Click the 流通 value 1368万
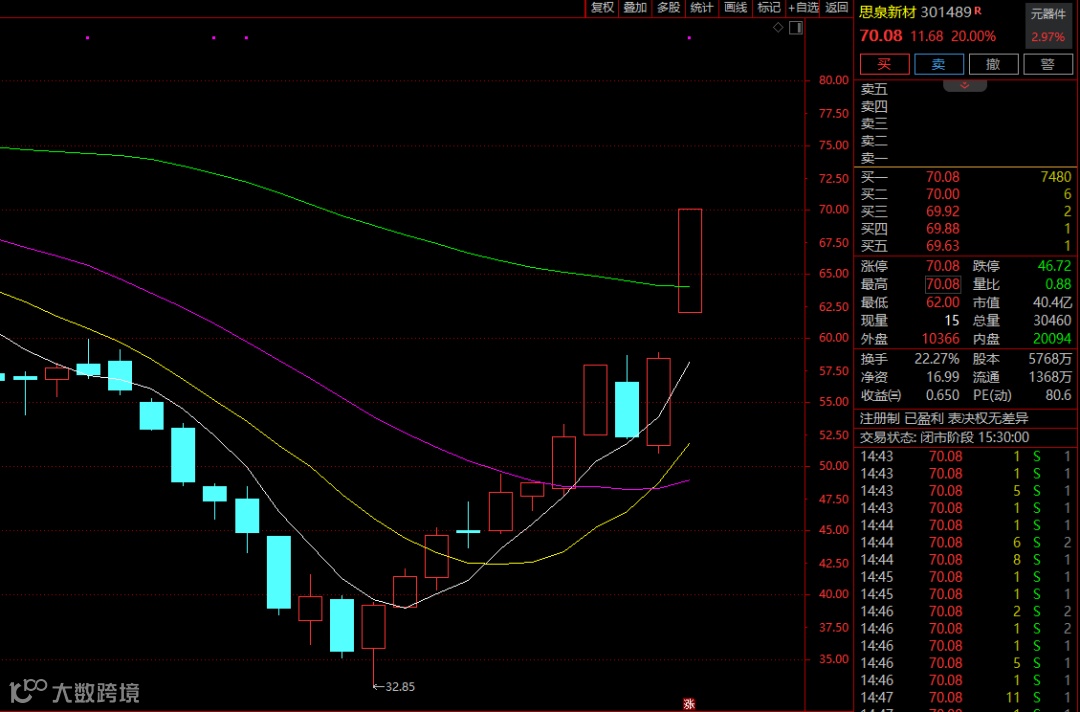This screenshot has width=1080, height=712. (1050, 377)
